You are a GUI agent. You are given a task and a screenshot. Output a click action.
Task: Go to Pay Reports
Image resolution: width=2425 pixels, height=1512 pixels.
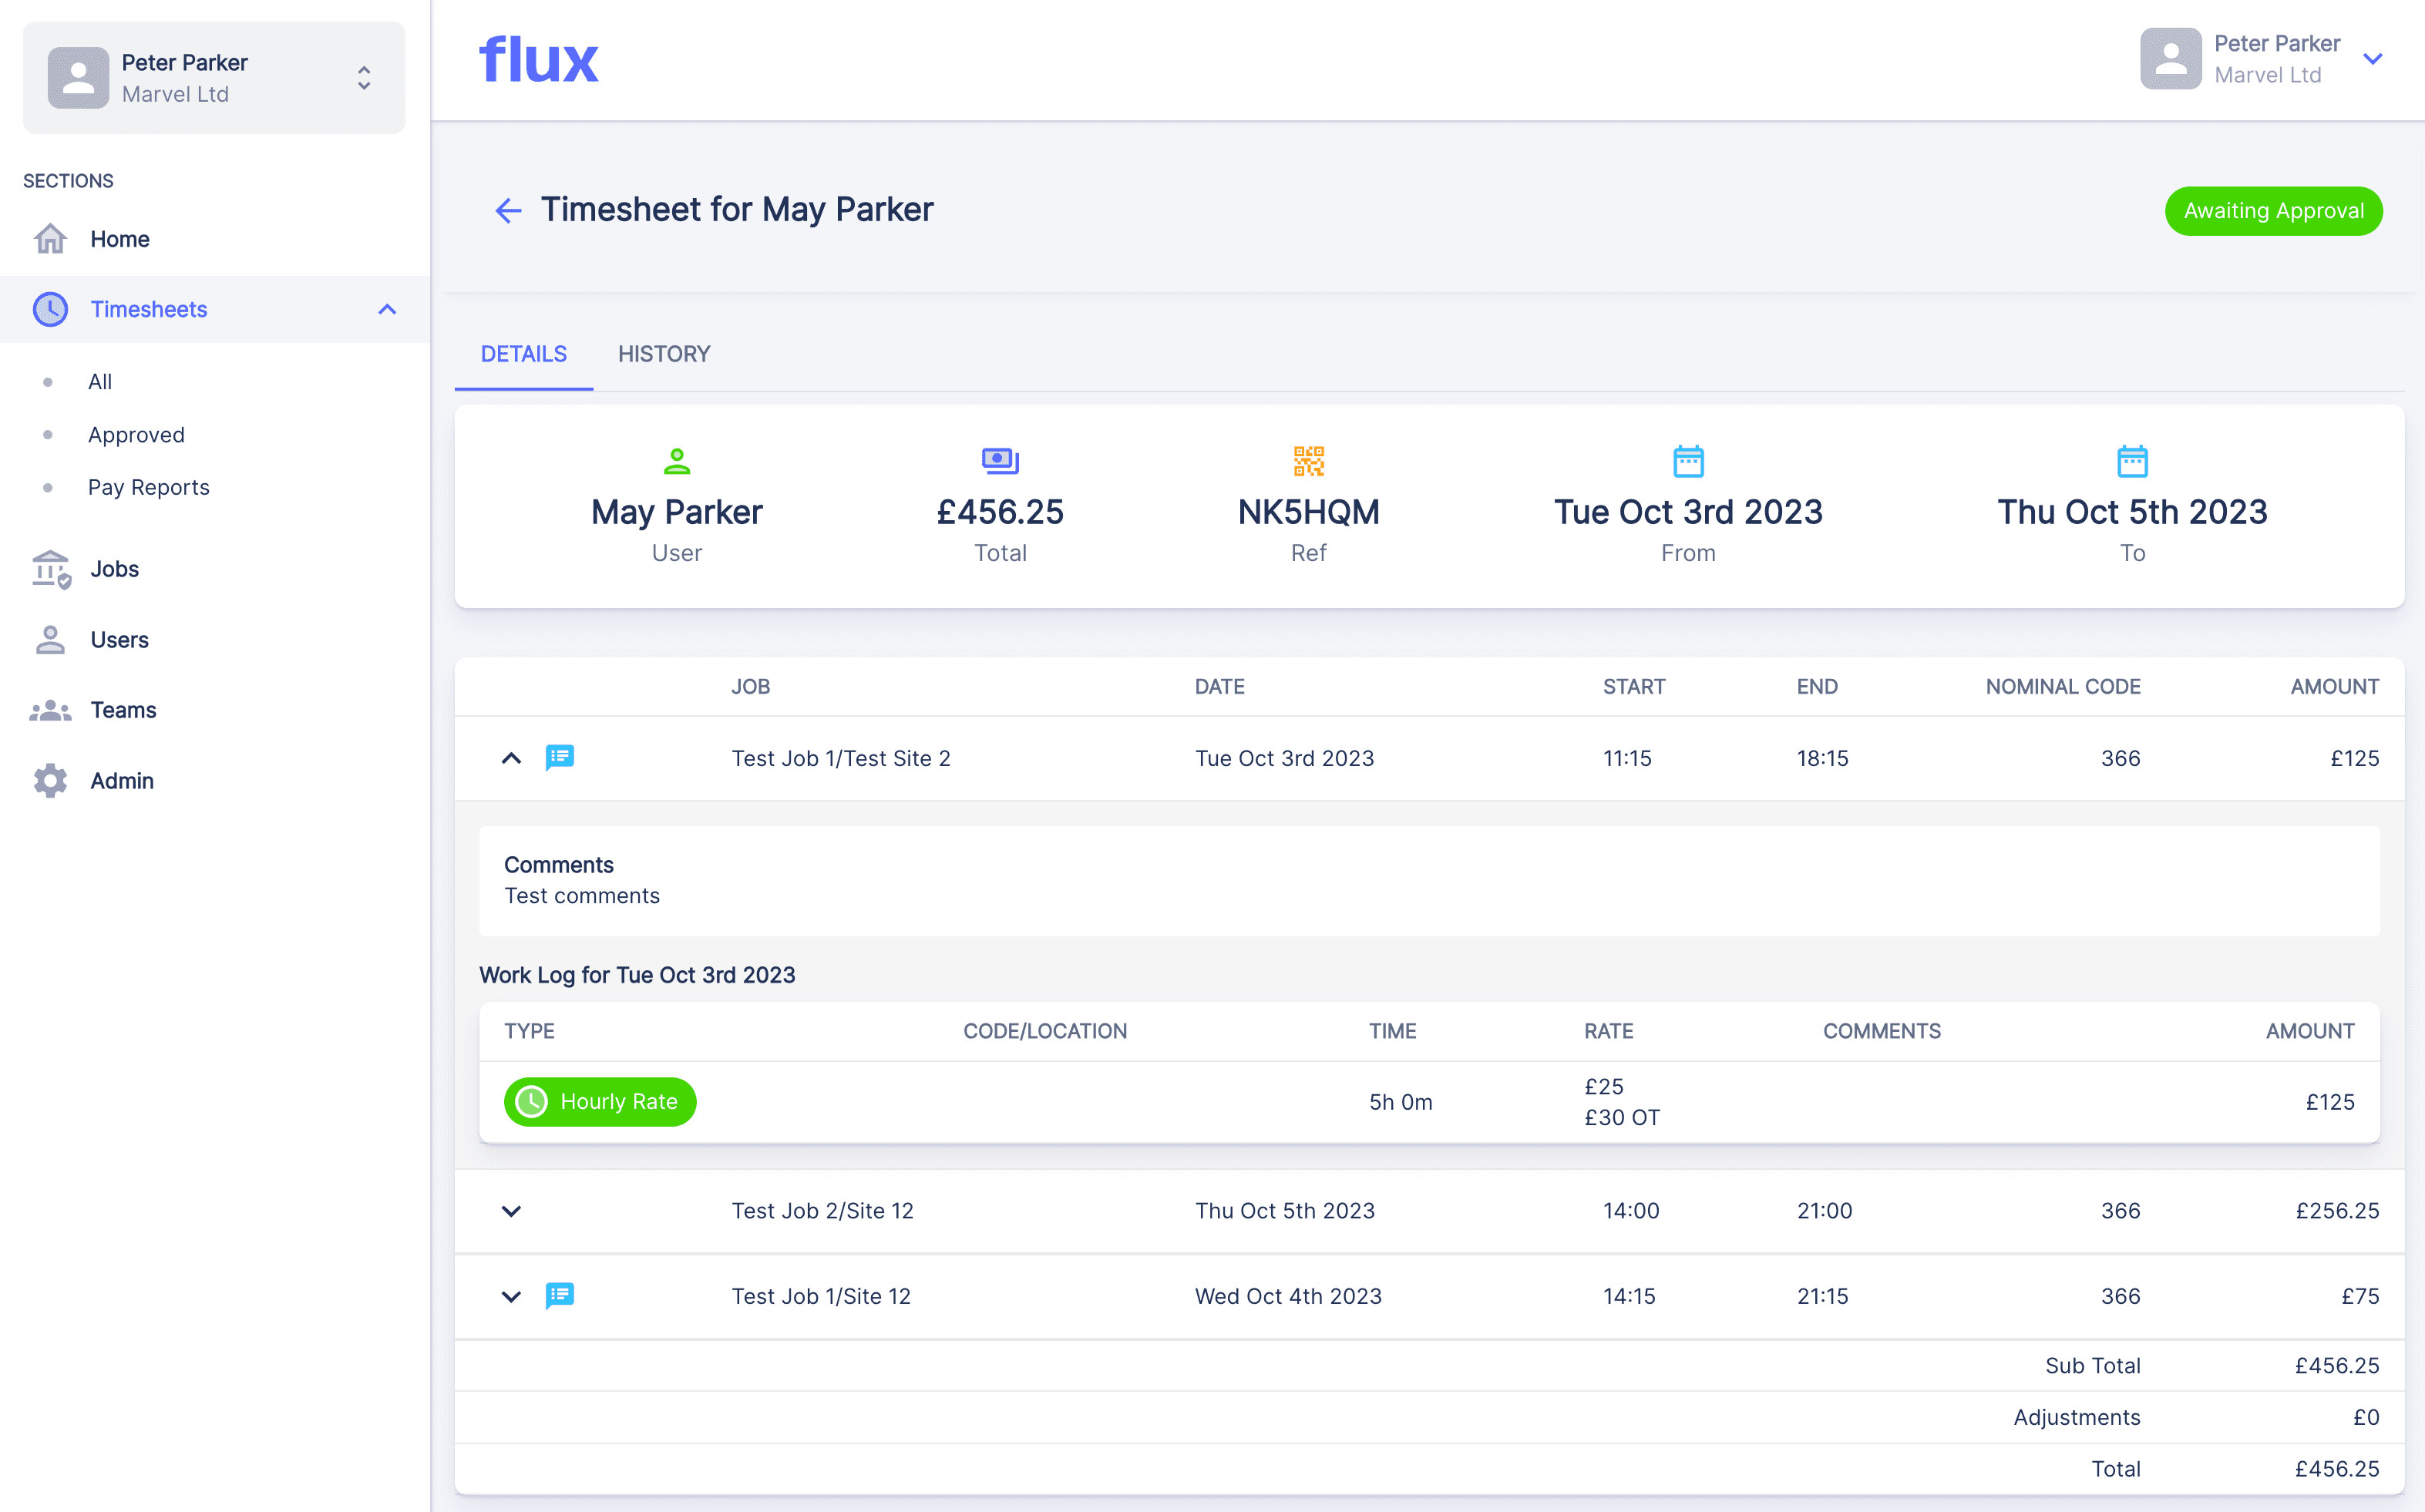click(x=148, y=487)
